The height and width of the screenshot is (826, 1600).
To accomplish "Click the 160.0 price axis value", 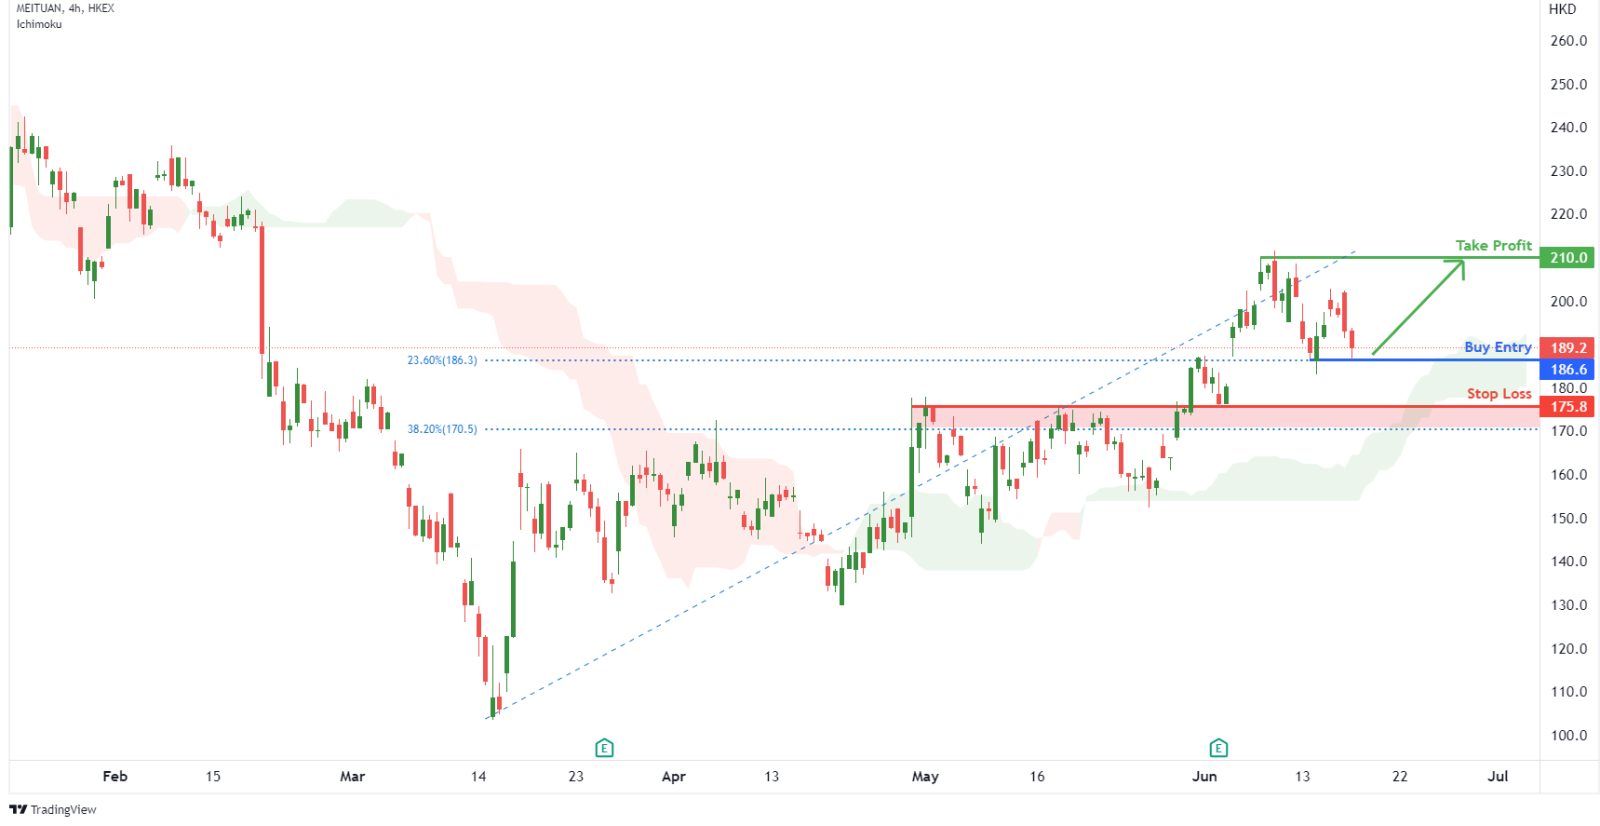I will [1568, 475].
